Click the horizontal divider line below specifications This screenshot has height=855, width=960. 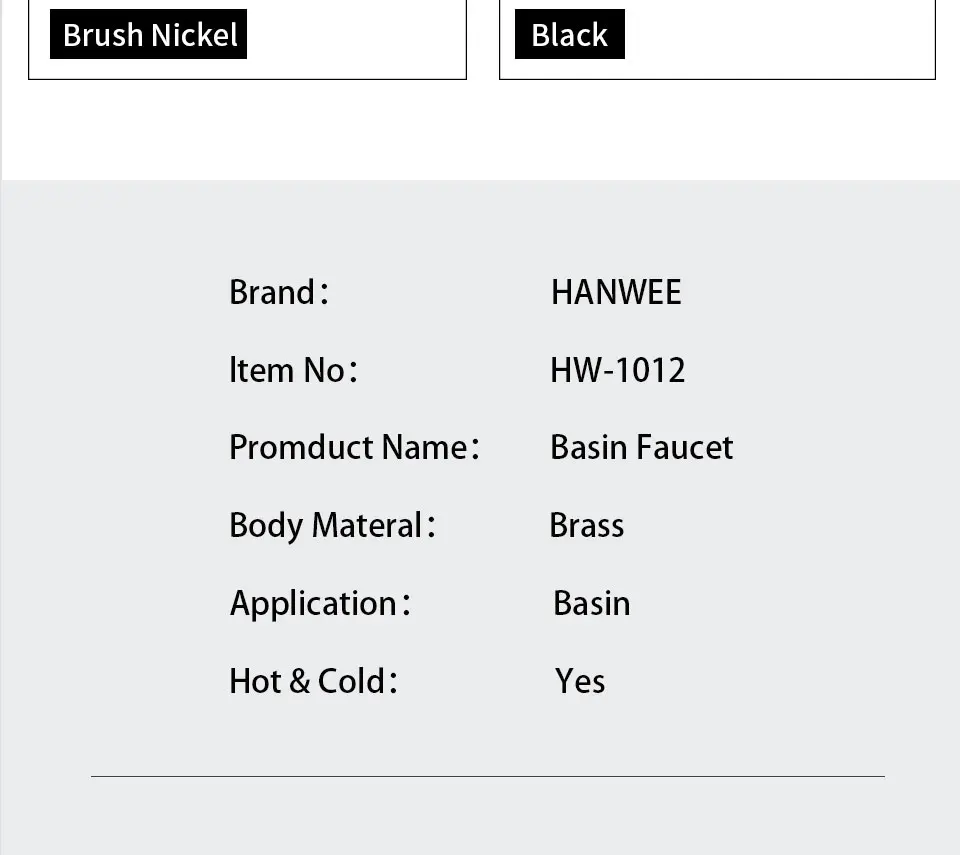coord(488,776)
